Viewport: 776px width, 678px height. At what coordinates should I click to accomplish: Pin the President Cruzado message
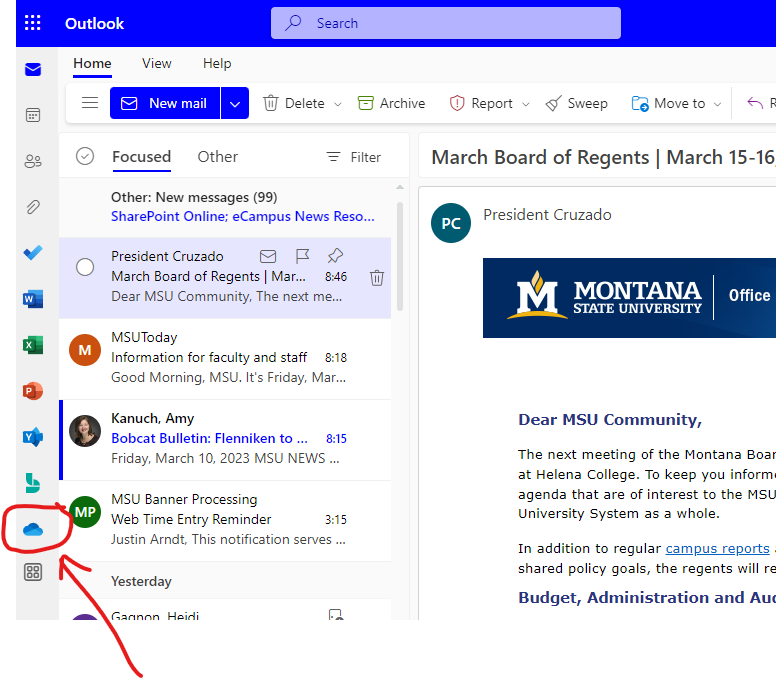pos(335,256)
